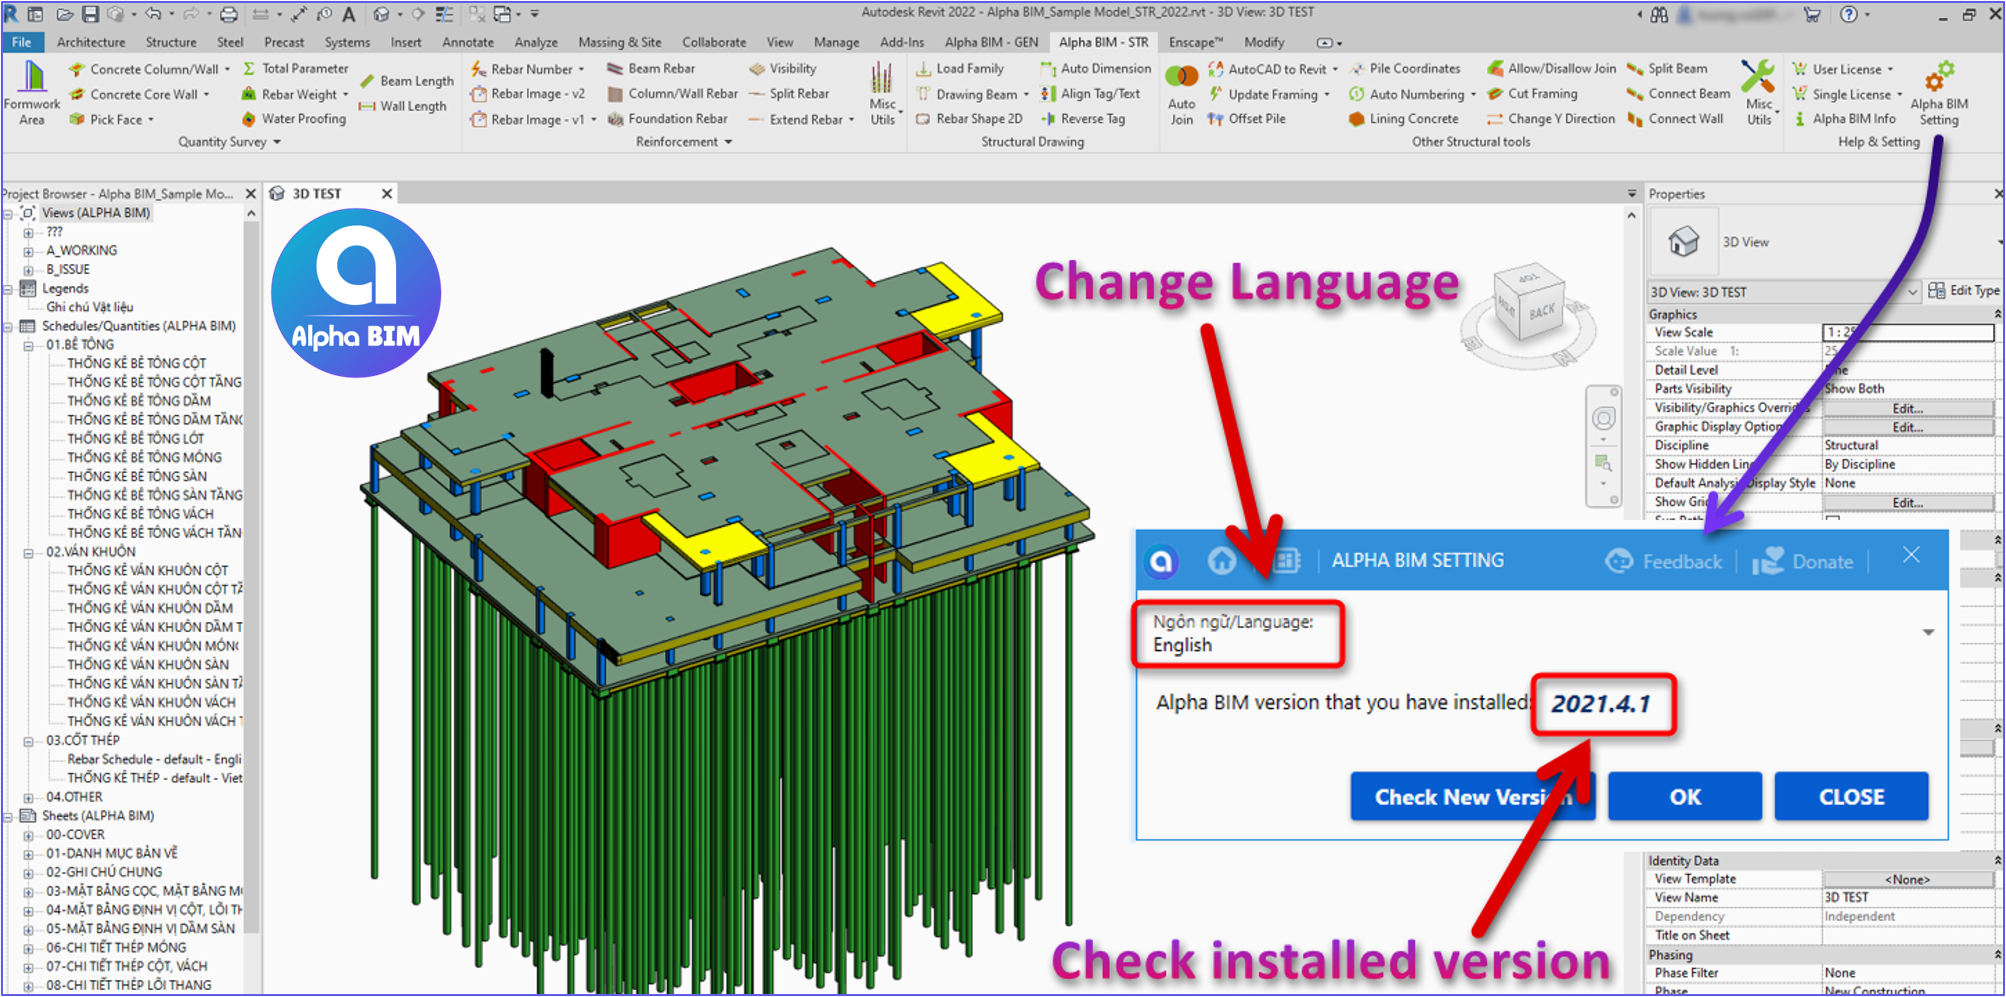Viewport: 2006px width, 997px height.
Task: Click the Donate link in dialog
Action: (1803, 562)
